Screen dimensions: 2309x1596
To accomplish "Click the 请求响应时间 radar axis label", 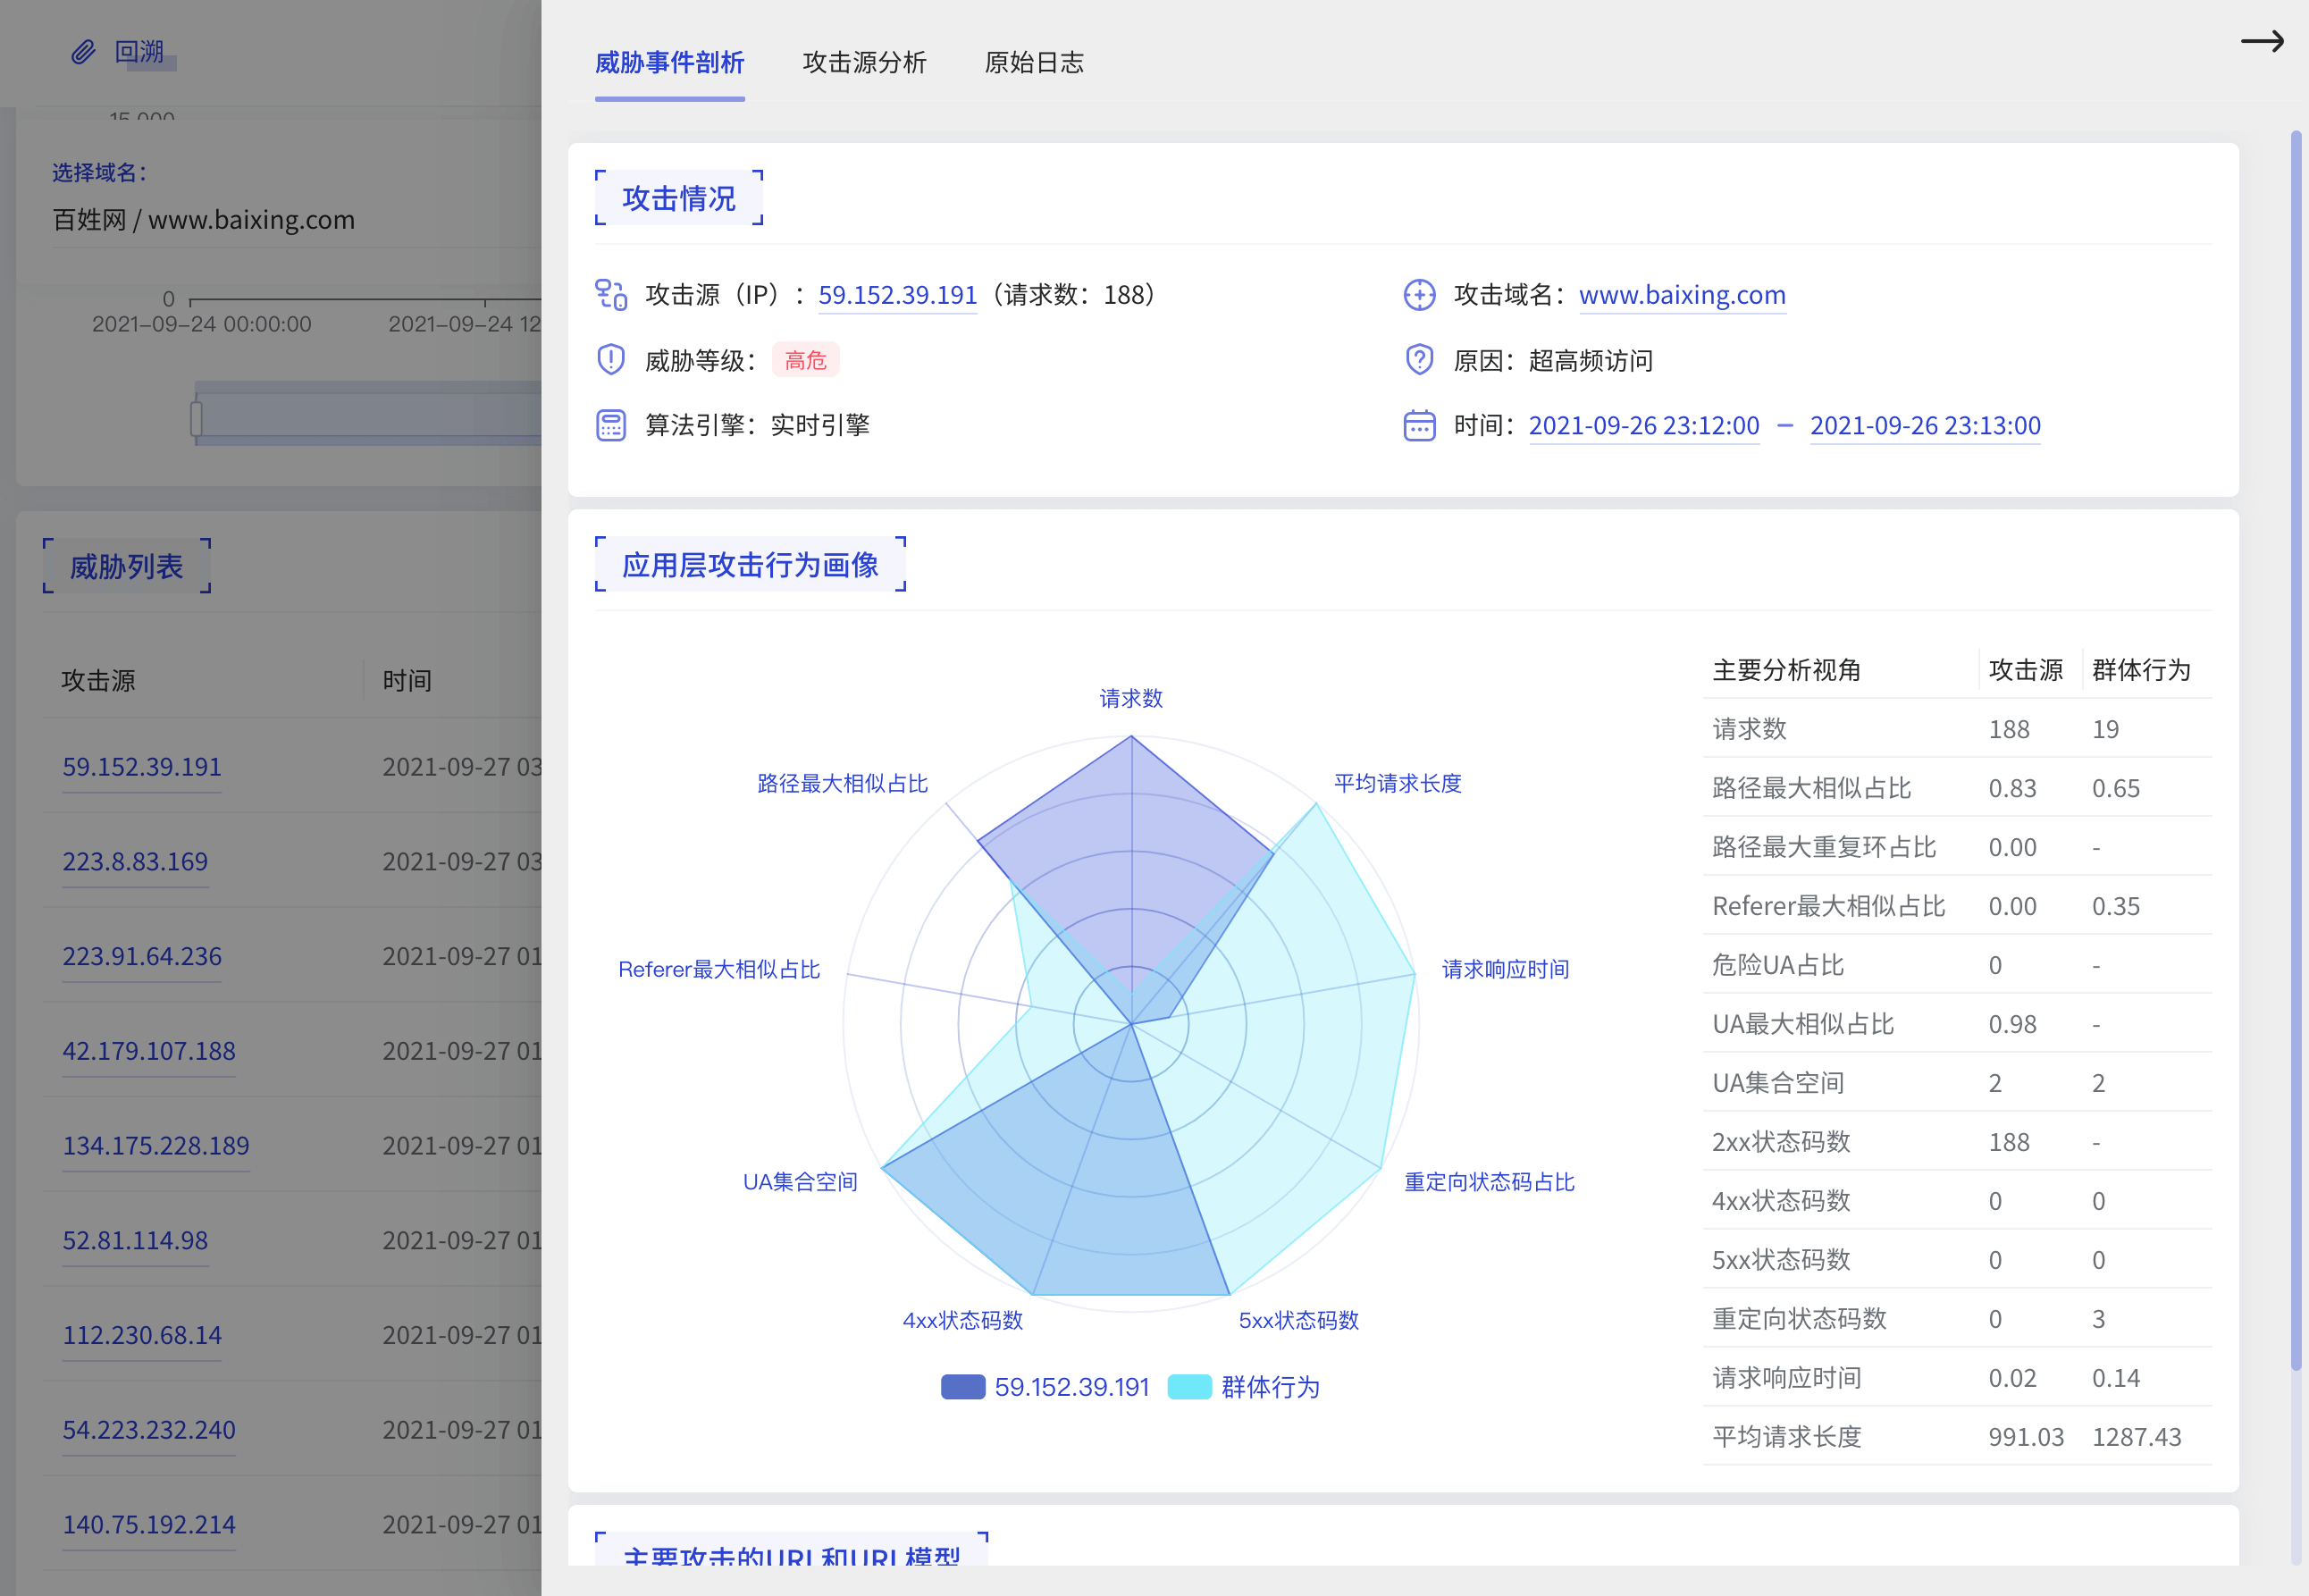I will click(x=1505, y=970).
